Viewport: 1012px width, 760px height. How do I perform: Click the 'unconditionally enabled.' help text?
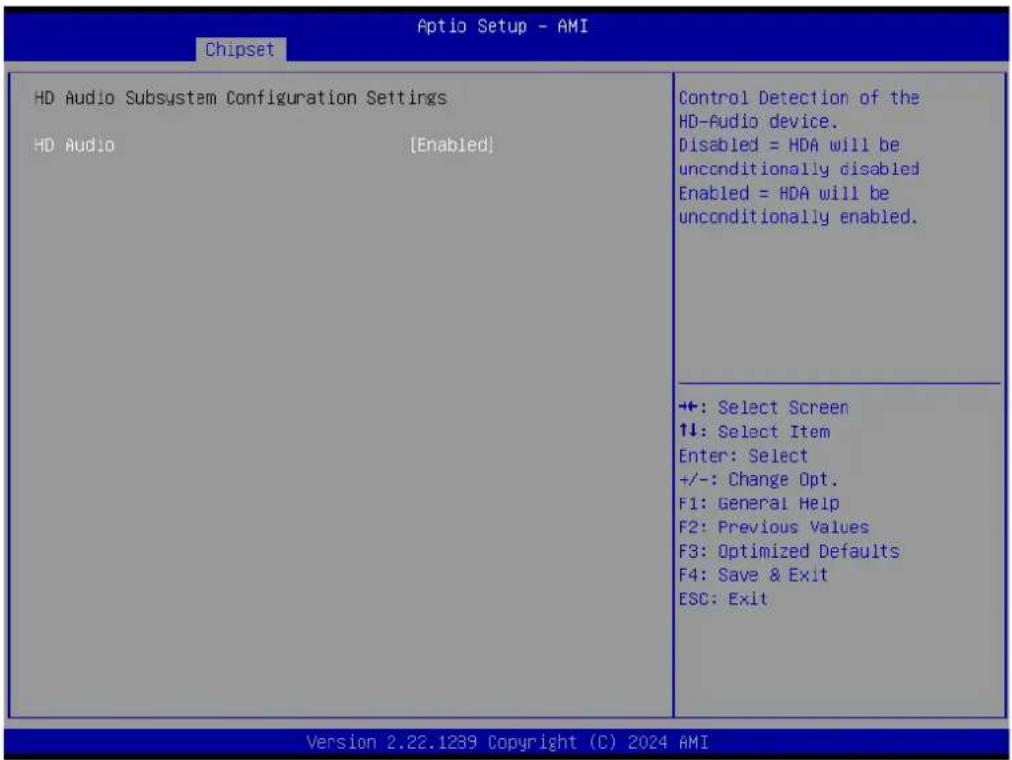pos(798,217)
